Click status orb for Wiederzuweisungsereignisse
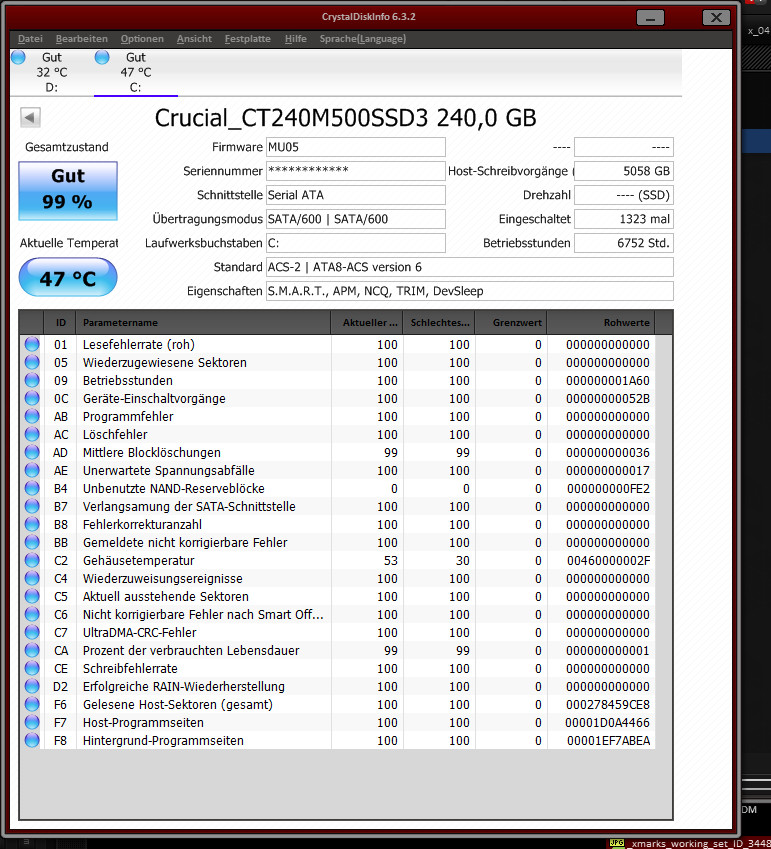The width and height of the screenshot is (771, 849). coord(32,578)
